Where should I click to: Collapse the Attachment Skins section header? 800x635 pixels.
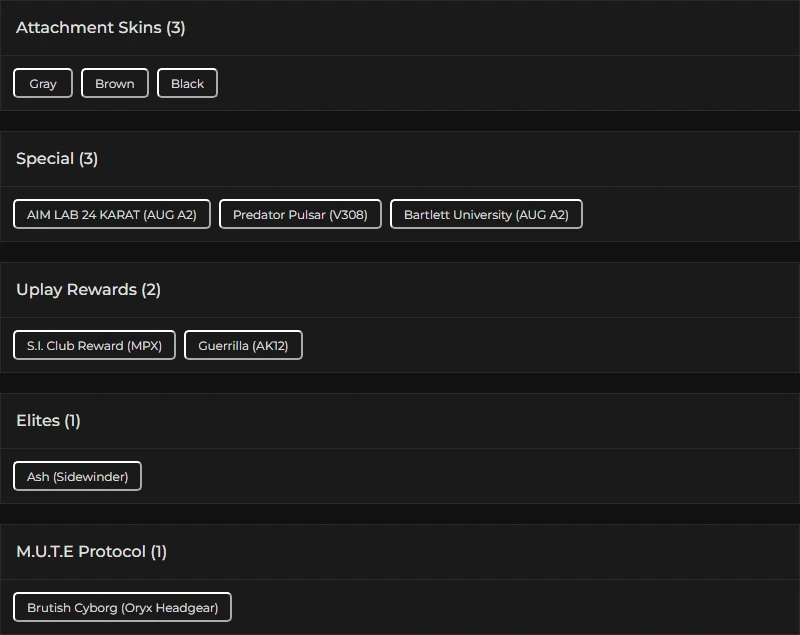[88, 28]
